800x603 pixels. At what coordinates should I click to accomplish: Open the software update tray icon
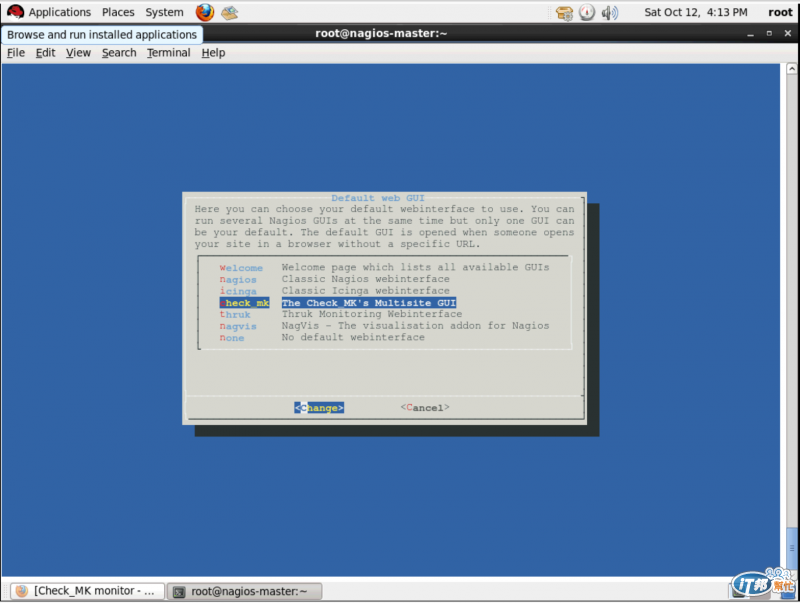click(564, 12)
